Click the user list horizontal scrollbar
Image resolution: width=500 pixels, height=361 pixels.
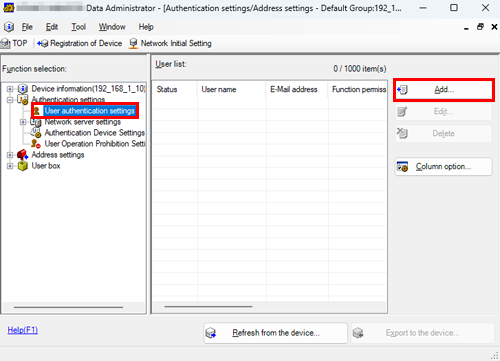[x=208, y=306]
